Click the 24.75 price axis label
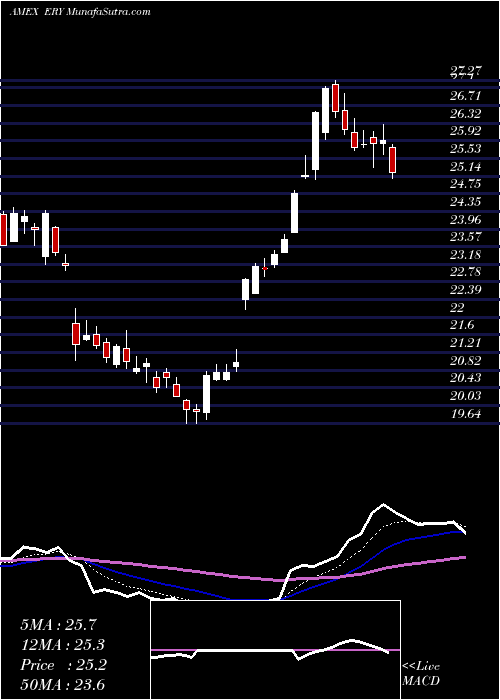The height and width of the screenshot is (700, 500). (x=465, y=184)
